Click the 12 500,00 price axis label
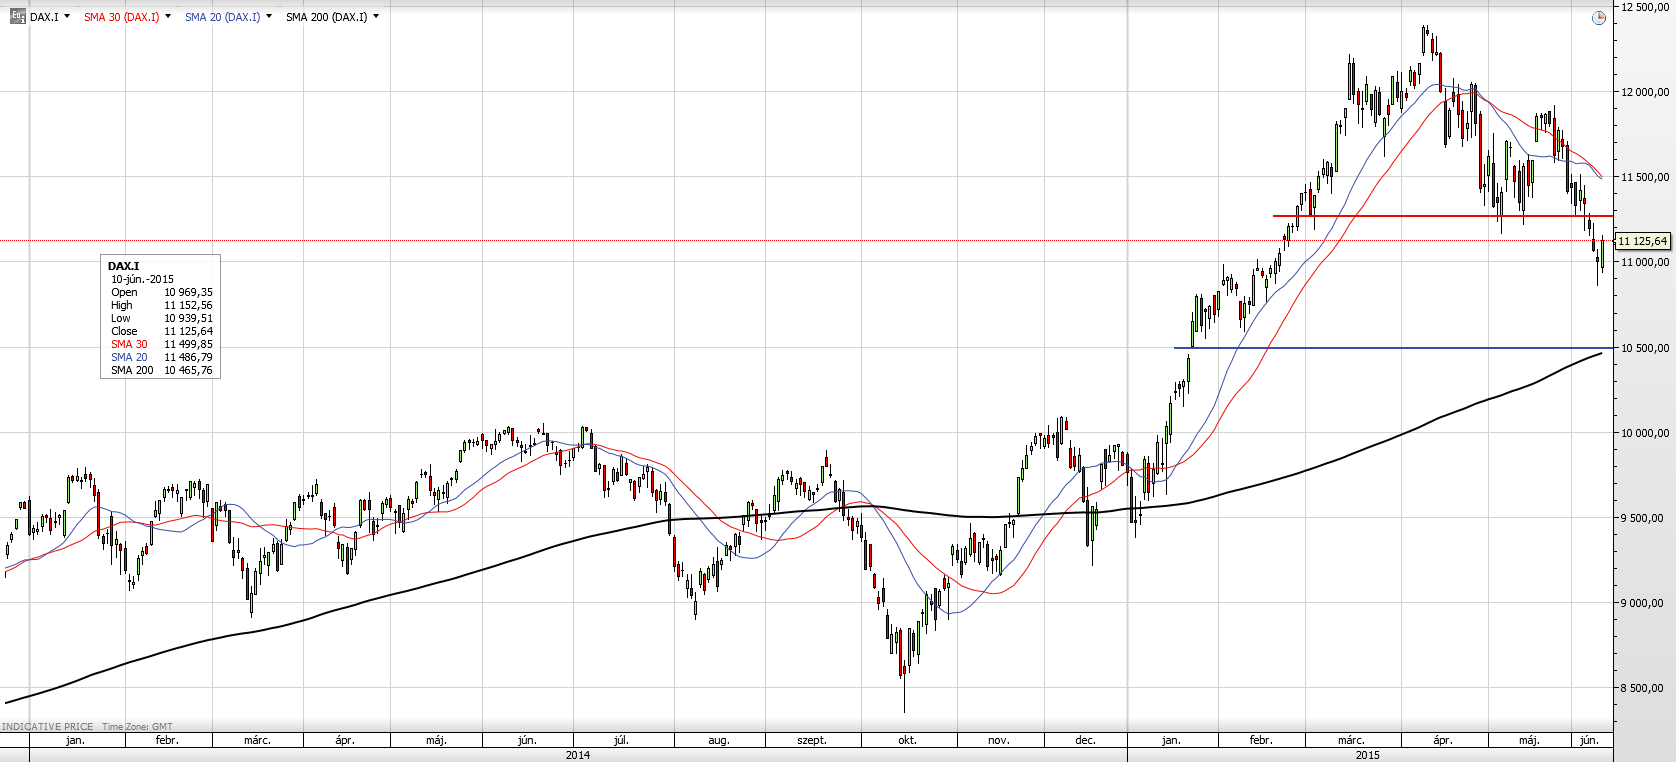1676x762 pixels. point(1645,7)
